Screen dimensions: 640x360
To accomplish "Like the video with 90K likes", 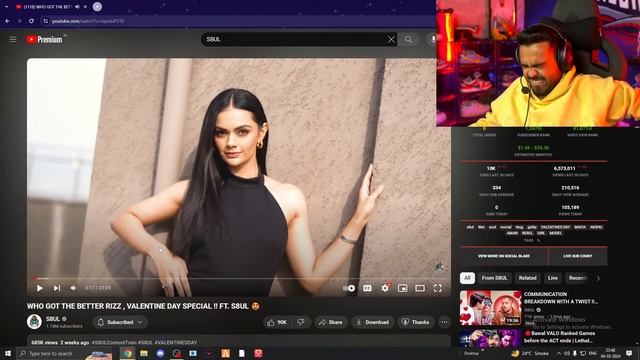I will point(278,322).
